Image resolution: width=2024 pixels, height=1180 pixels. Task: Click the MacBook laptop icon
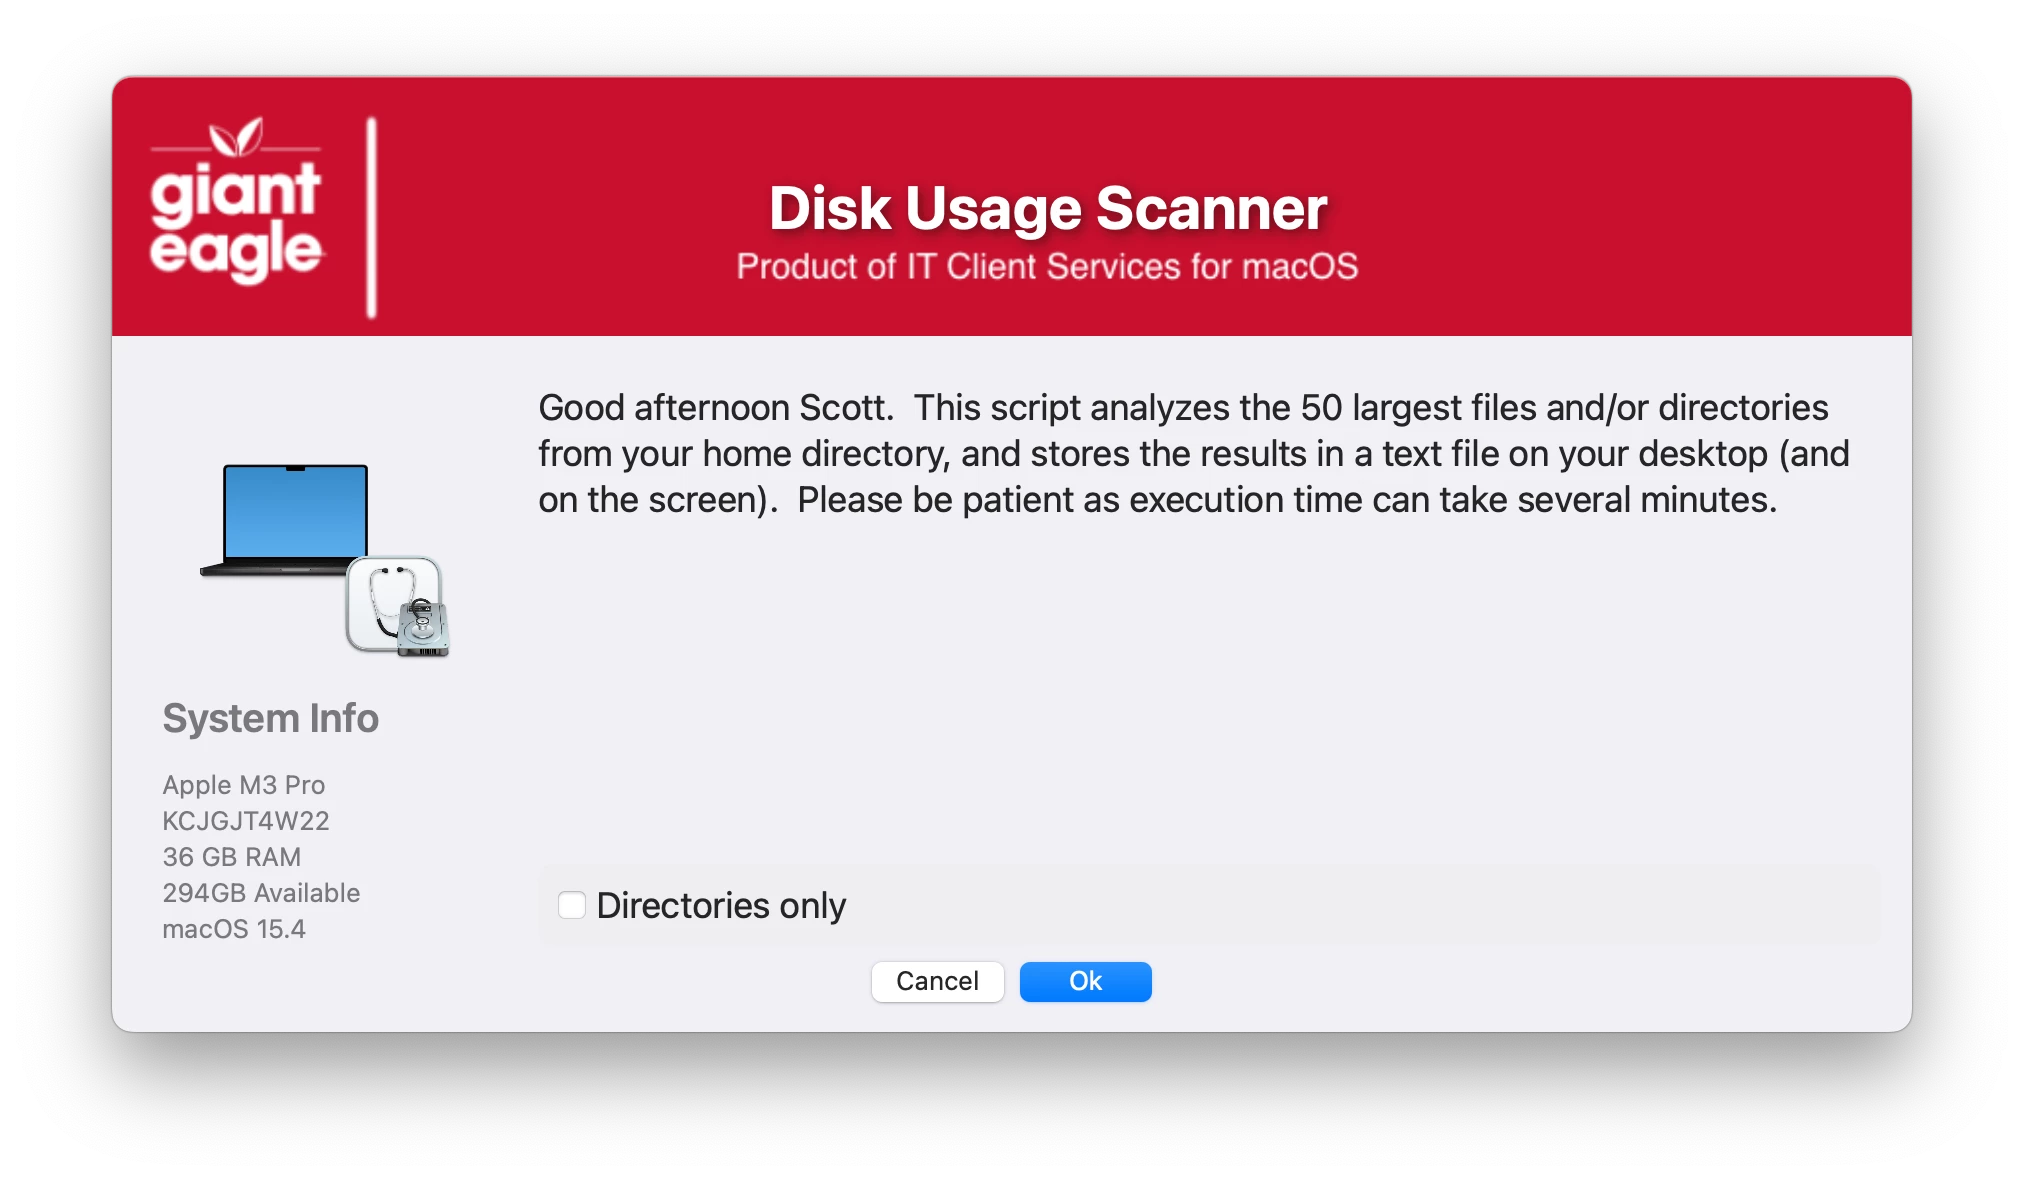click(x=287, y=520)
